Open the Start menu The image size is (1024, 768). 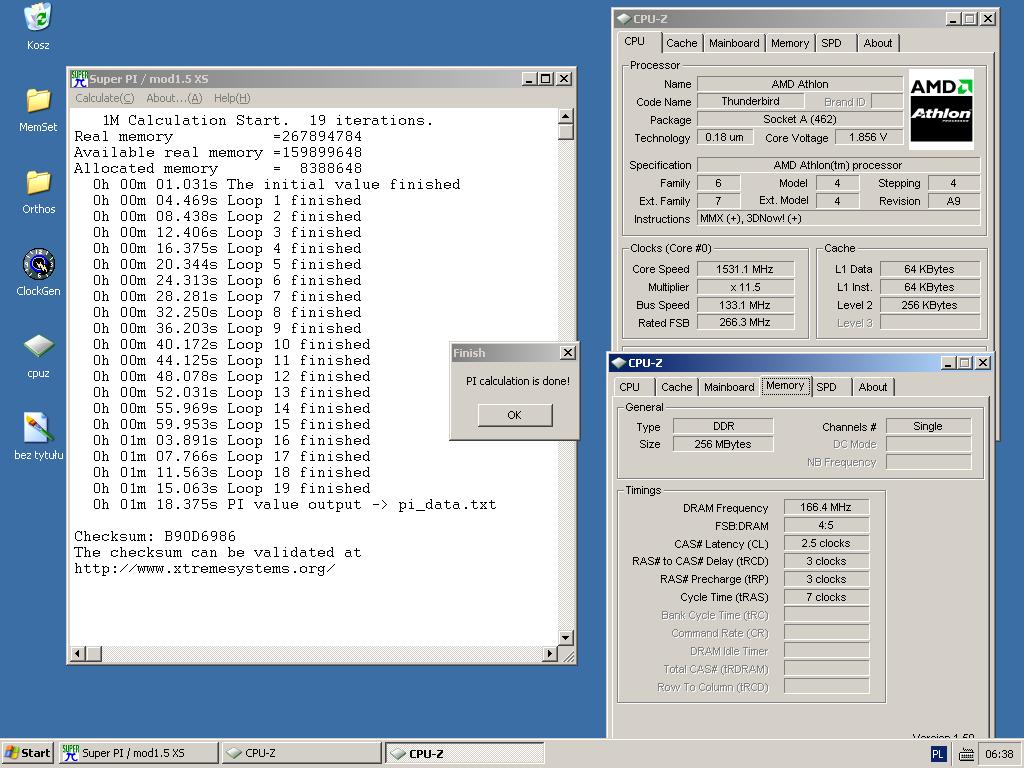point(27,753)
